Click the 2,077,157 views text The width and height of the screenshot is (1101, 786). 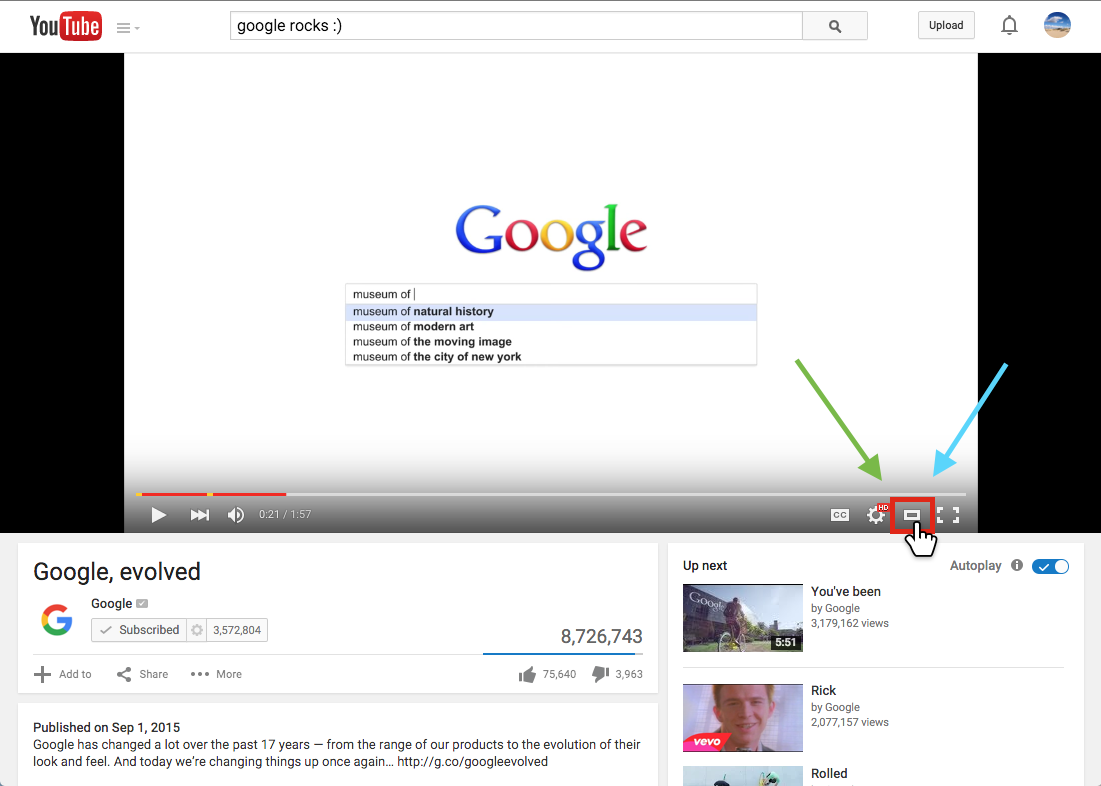[850, 722]
